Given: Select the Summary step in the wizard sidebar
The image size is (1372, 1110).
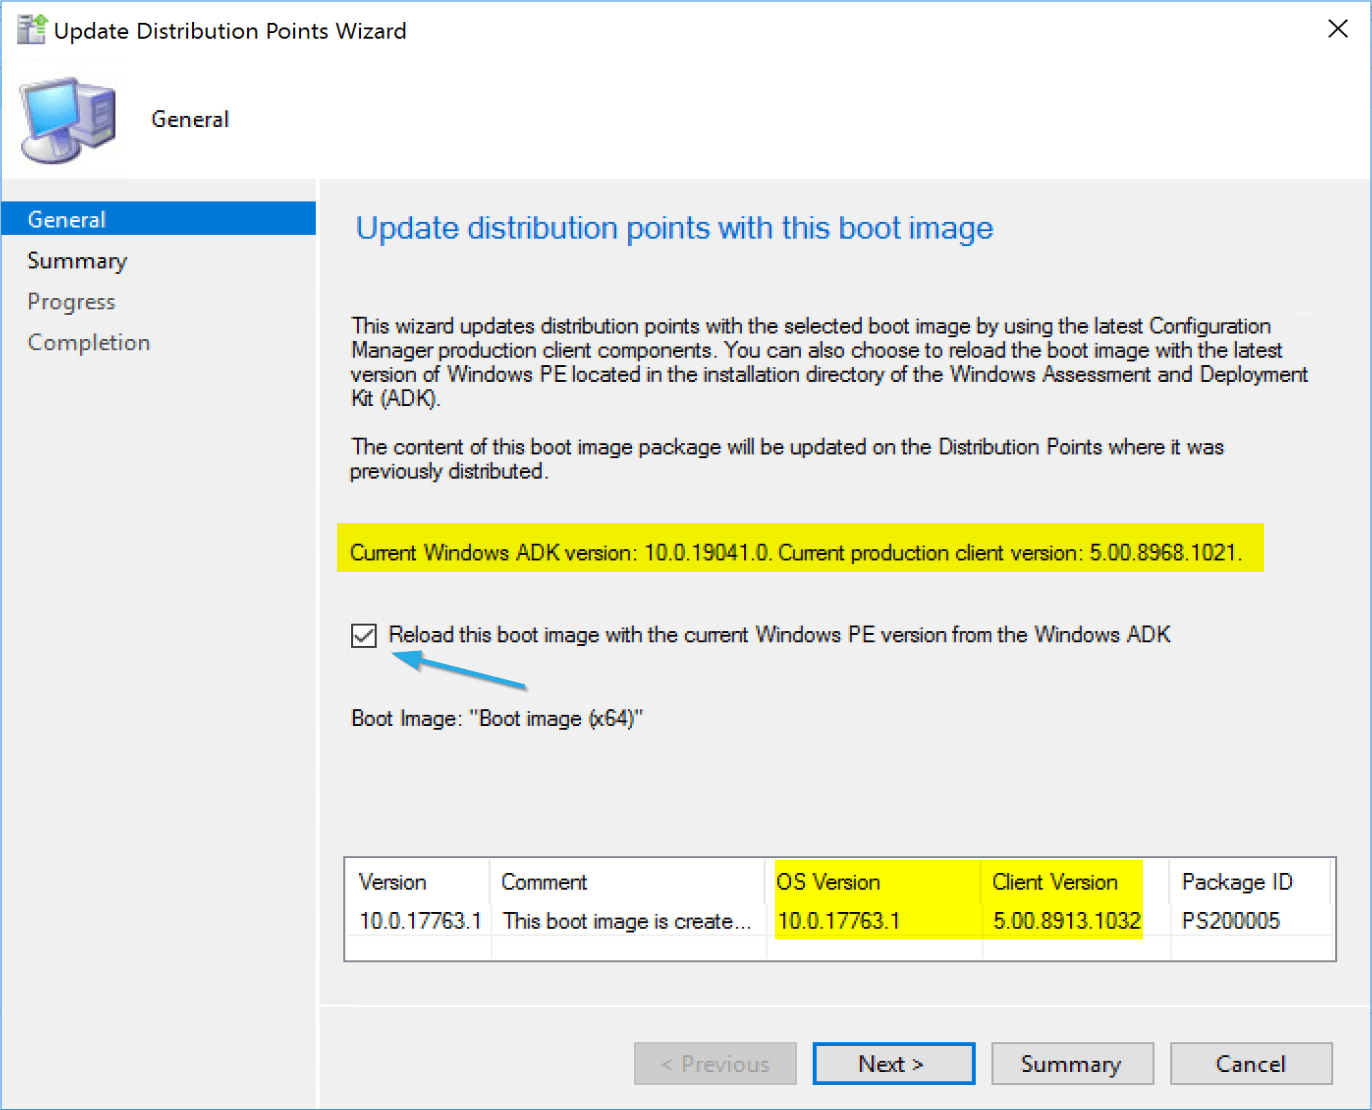Looking at the screenshot, I should [77, 260].
